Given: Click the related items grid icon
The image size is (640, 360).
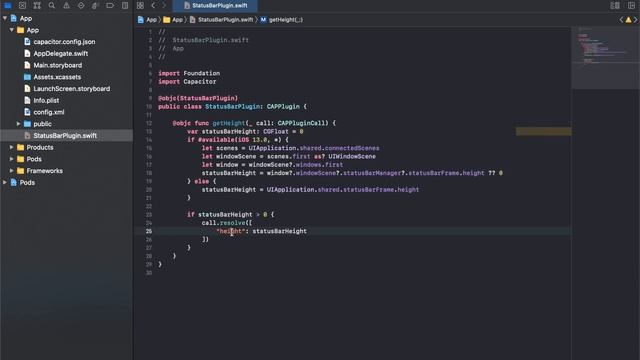Looking at the screenshot, I should (x=140, y=5).
